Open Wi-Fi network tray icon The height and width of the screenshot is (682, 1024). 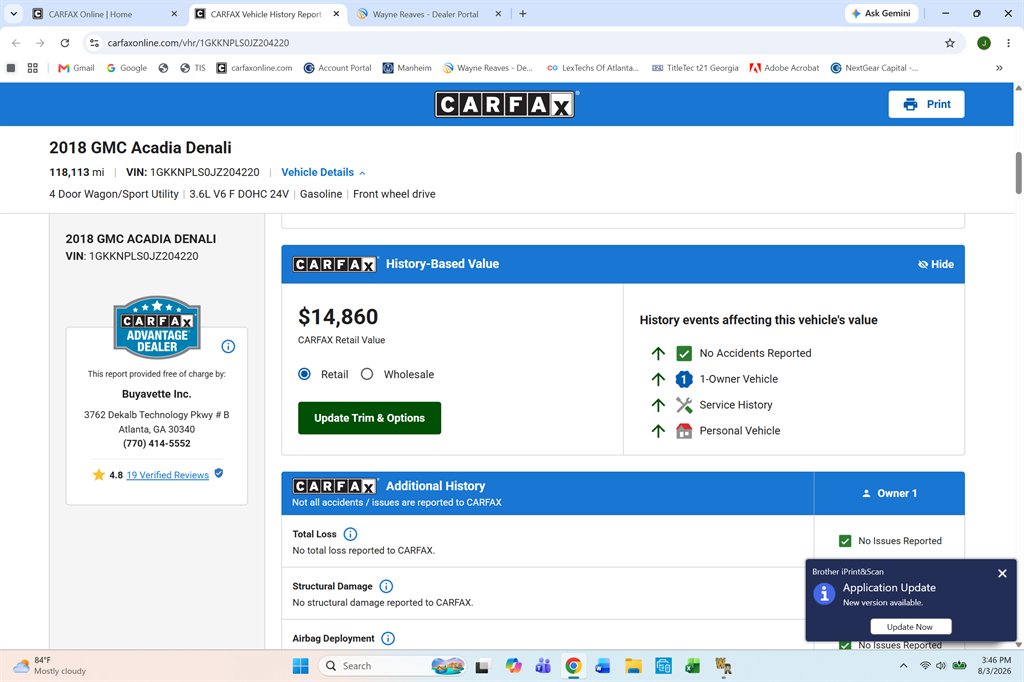click(x=925, y=666)
